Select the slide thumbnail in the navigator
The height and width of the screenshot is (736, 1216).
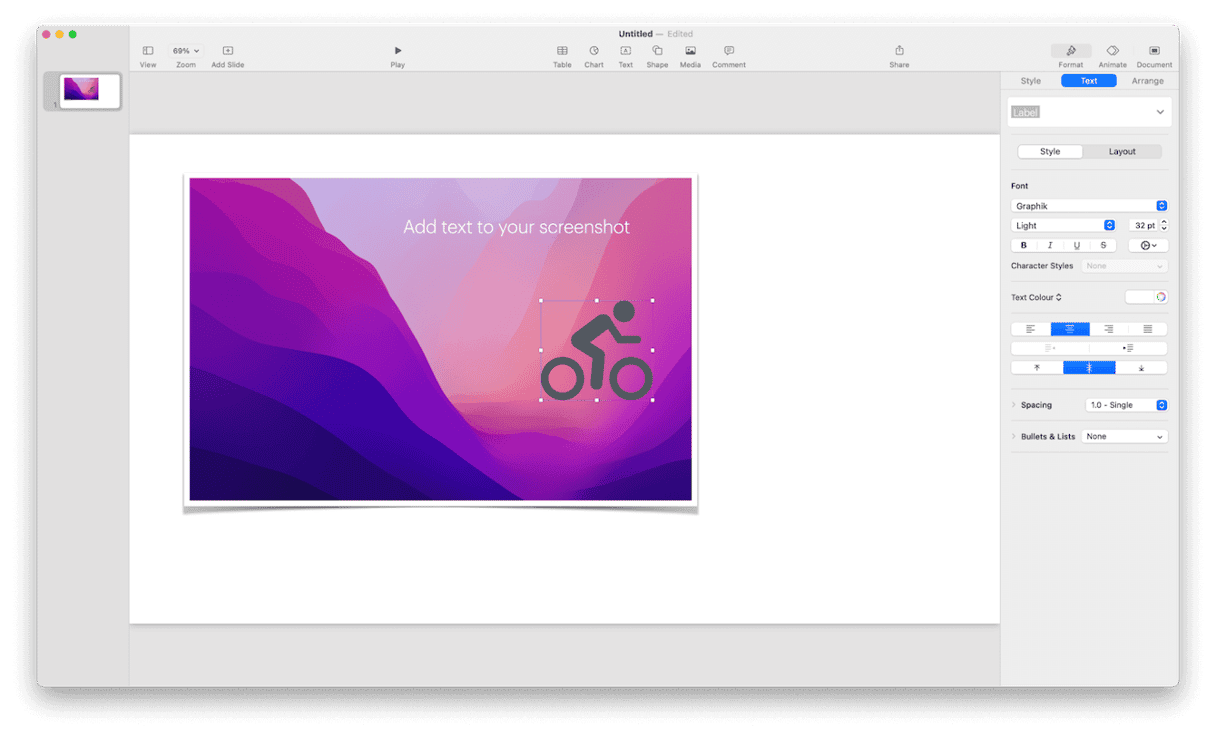coord(88,90)
